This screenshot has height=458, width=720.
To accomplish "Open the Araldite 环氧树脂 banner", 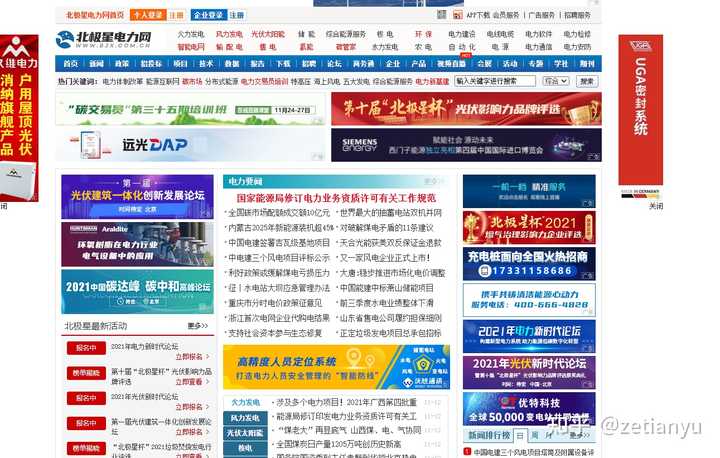I will [x=137, y=244].
